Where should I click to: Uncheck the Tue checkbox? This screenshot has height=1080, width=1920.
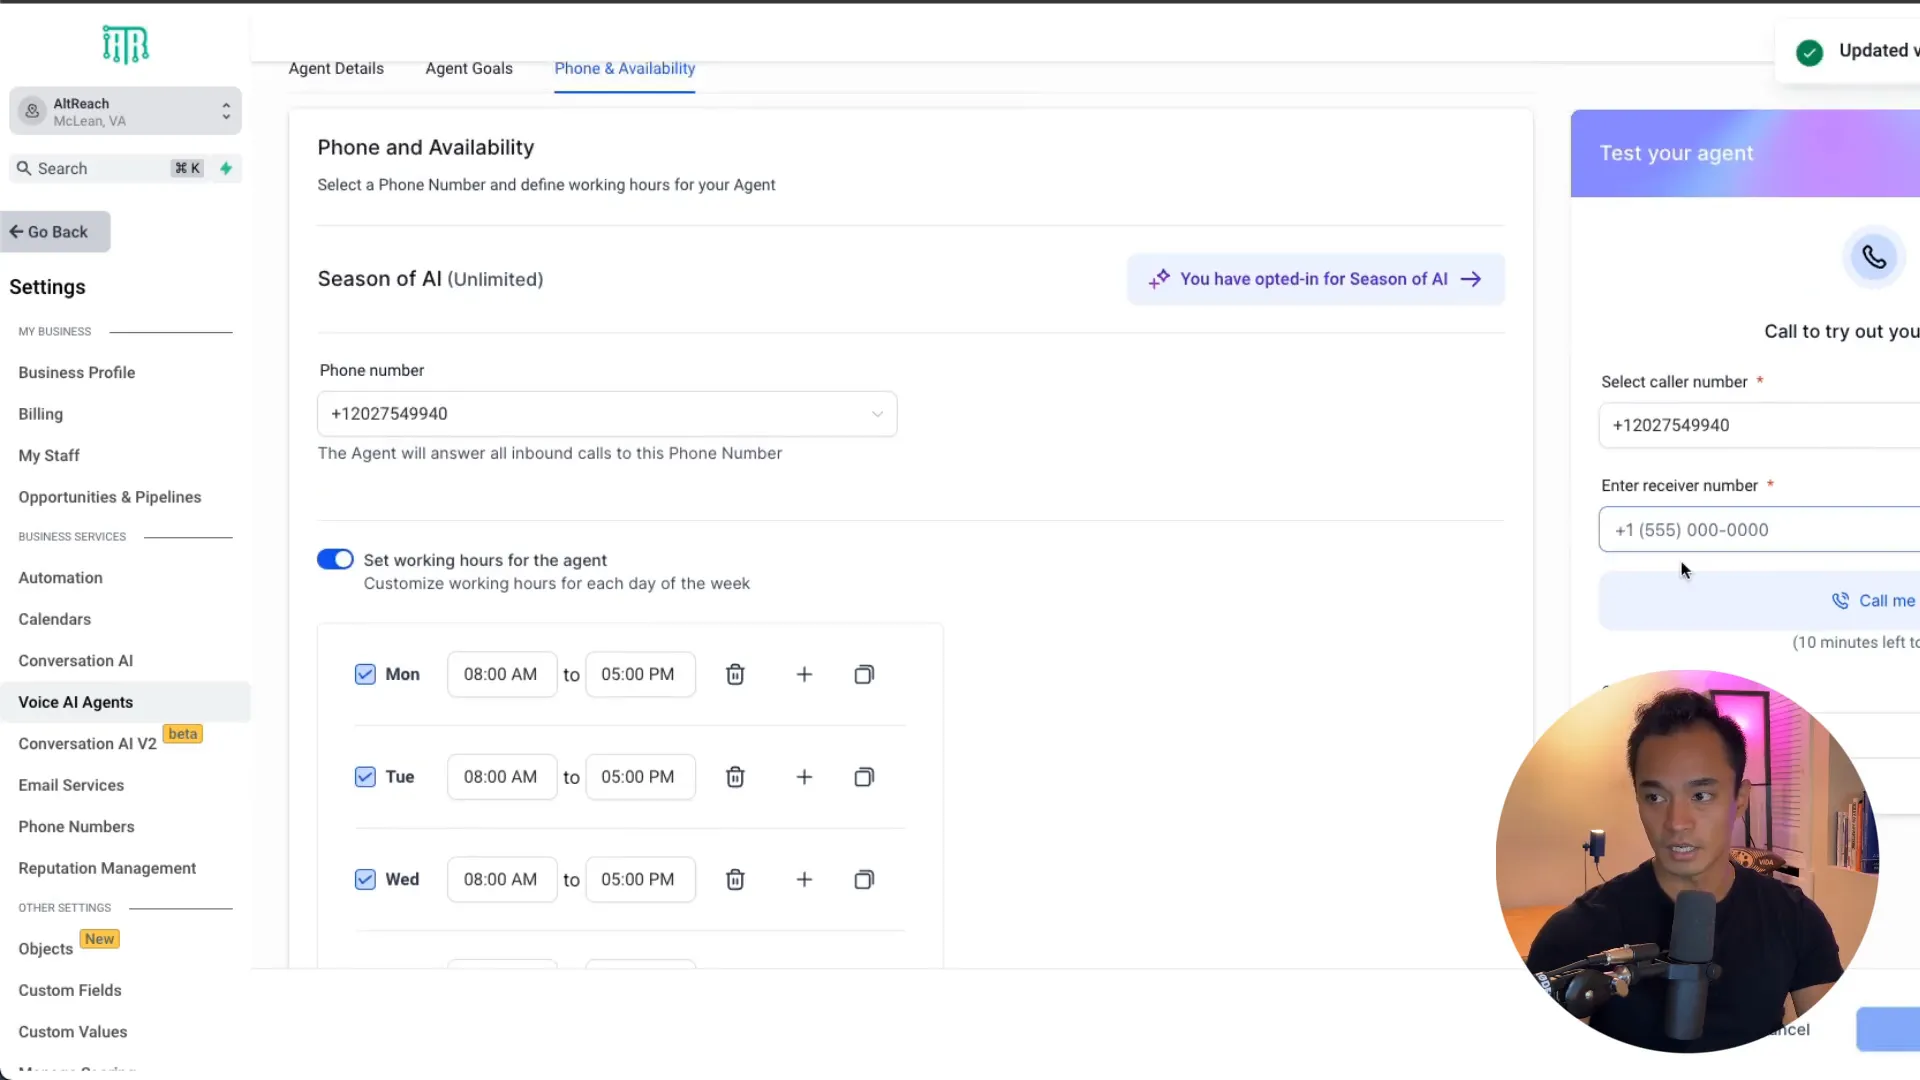click(x=365, y=777)
